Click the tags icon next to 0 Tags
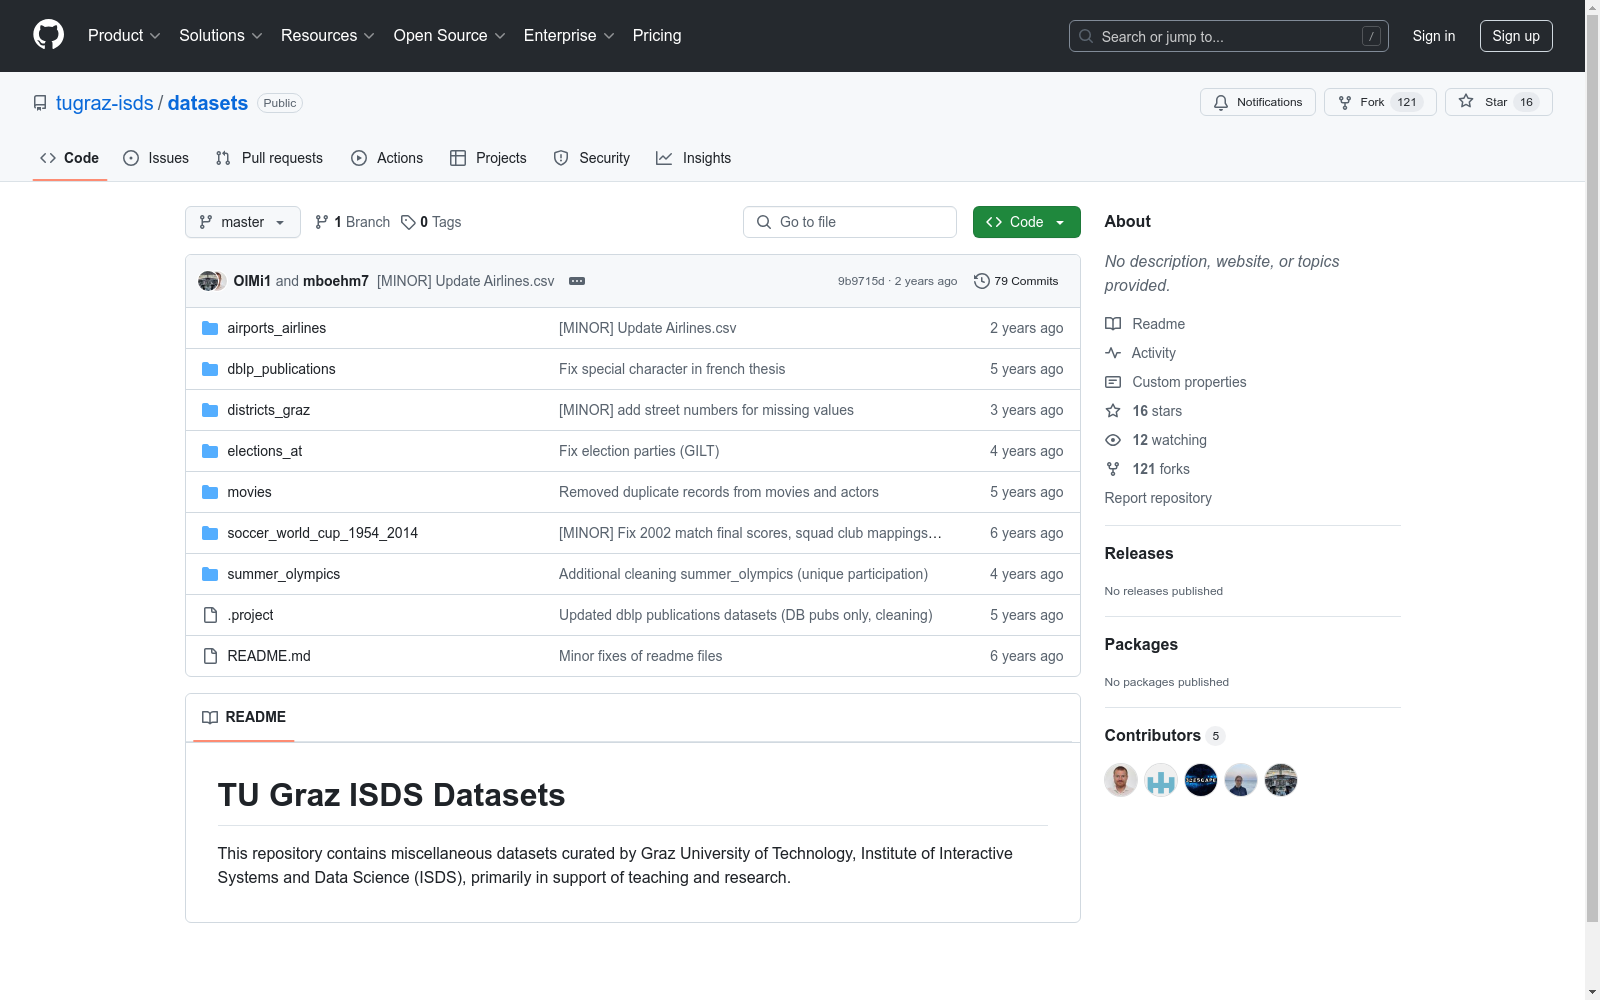This screenshot has height=1000, width=1600. (x=408, y=222)
